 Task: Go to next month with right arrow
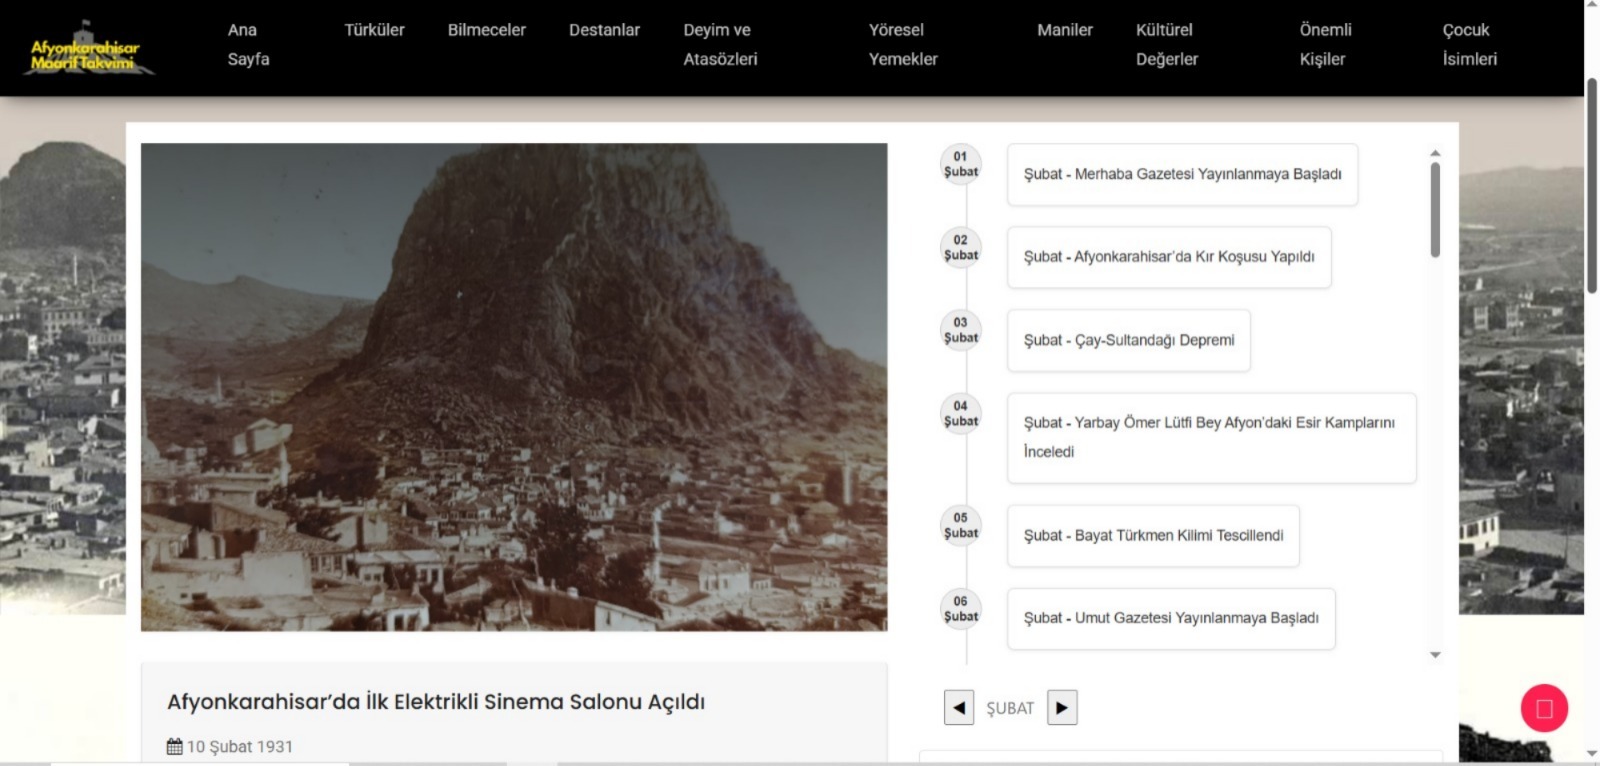pyautogui.click(x=1061, y=708)
